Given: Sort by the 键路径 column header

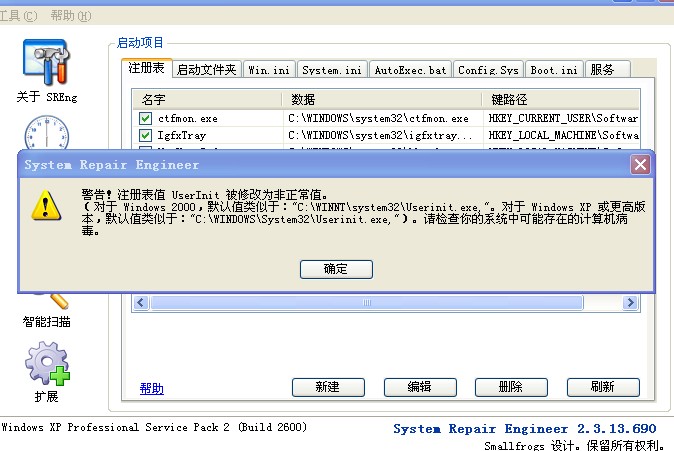Looking at the screenshot, I should 561,100.
